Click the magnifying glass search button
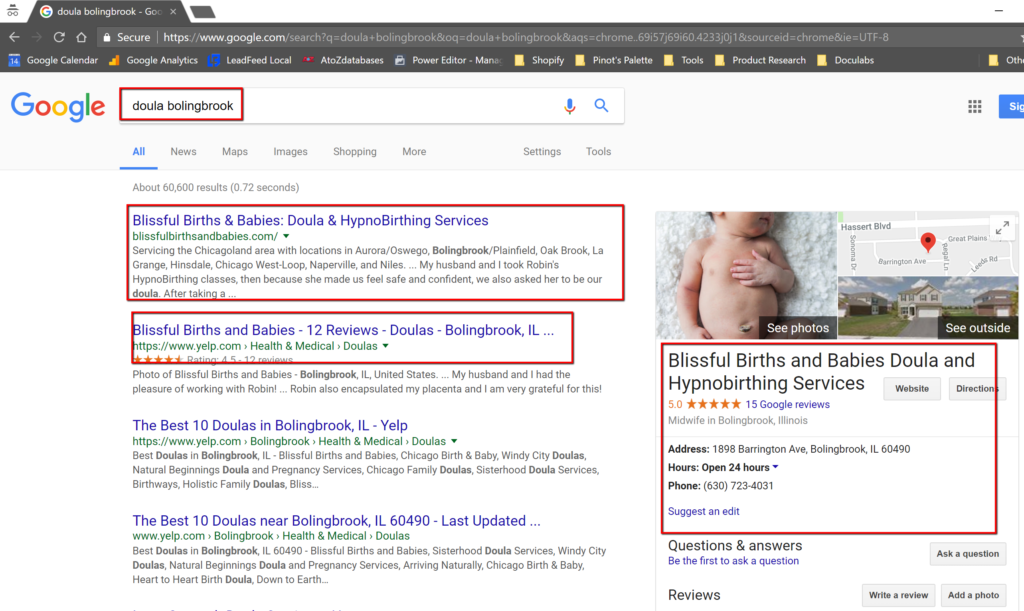 click(601, 105)
